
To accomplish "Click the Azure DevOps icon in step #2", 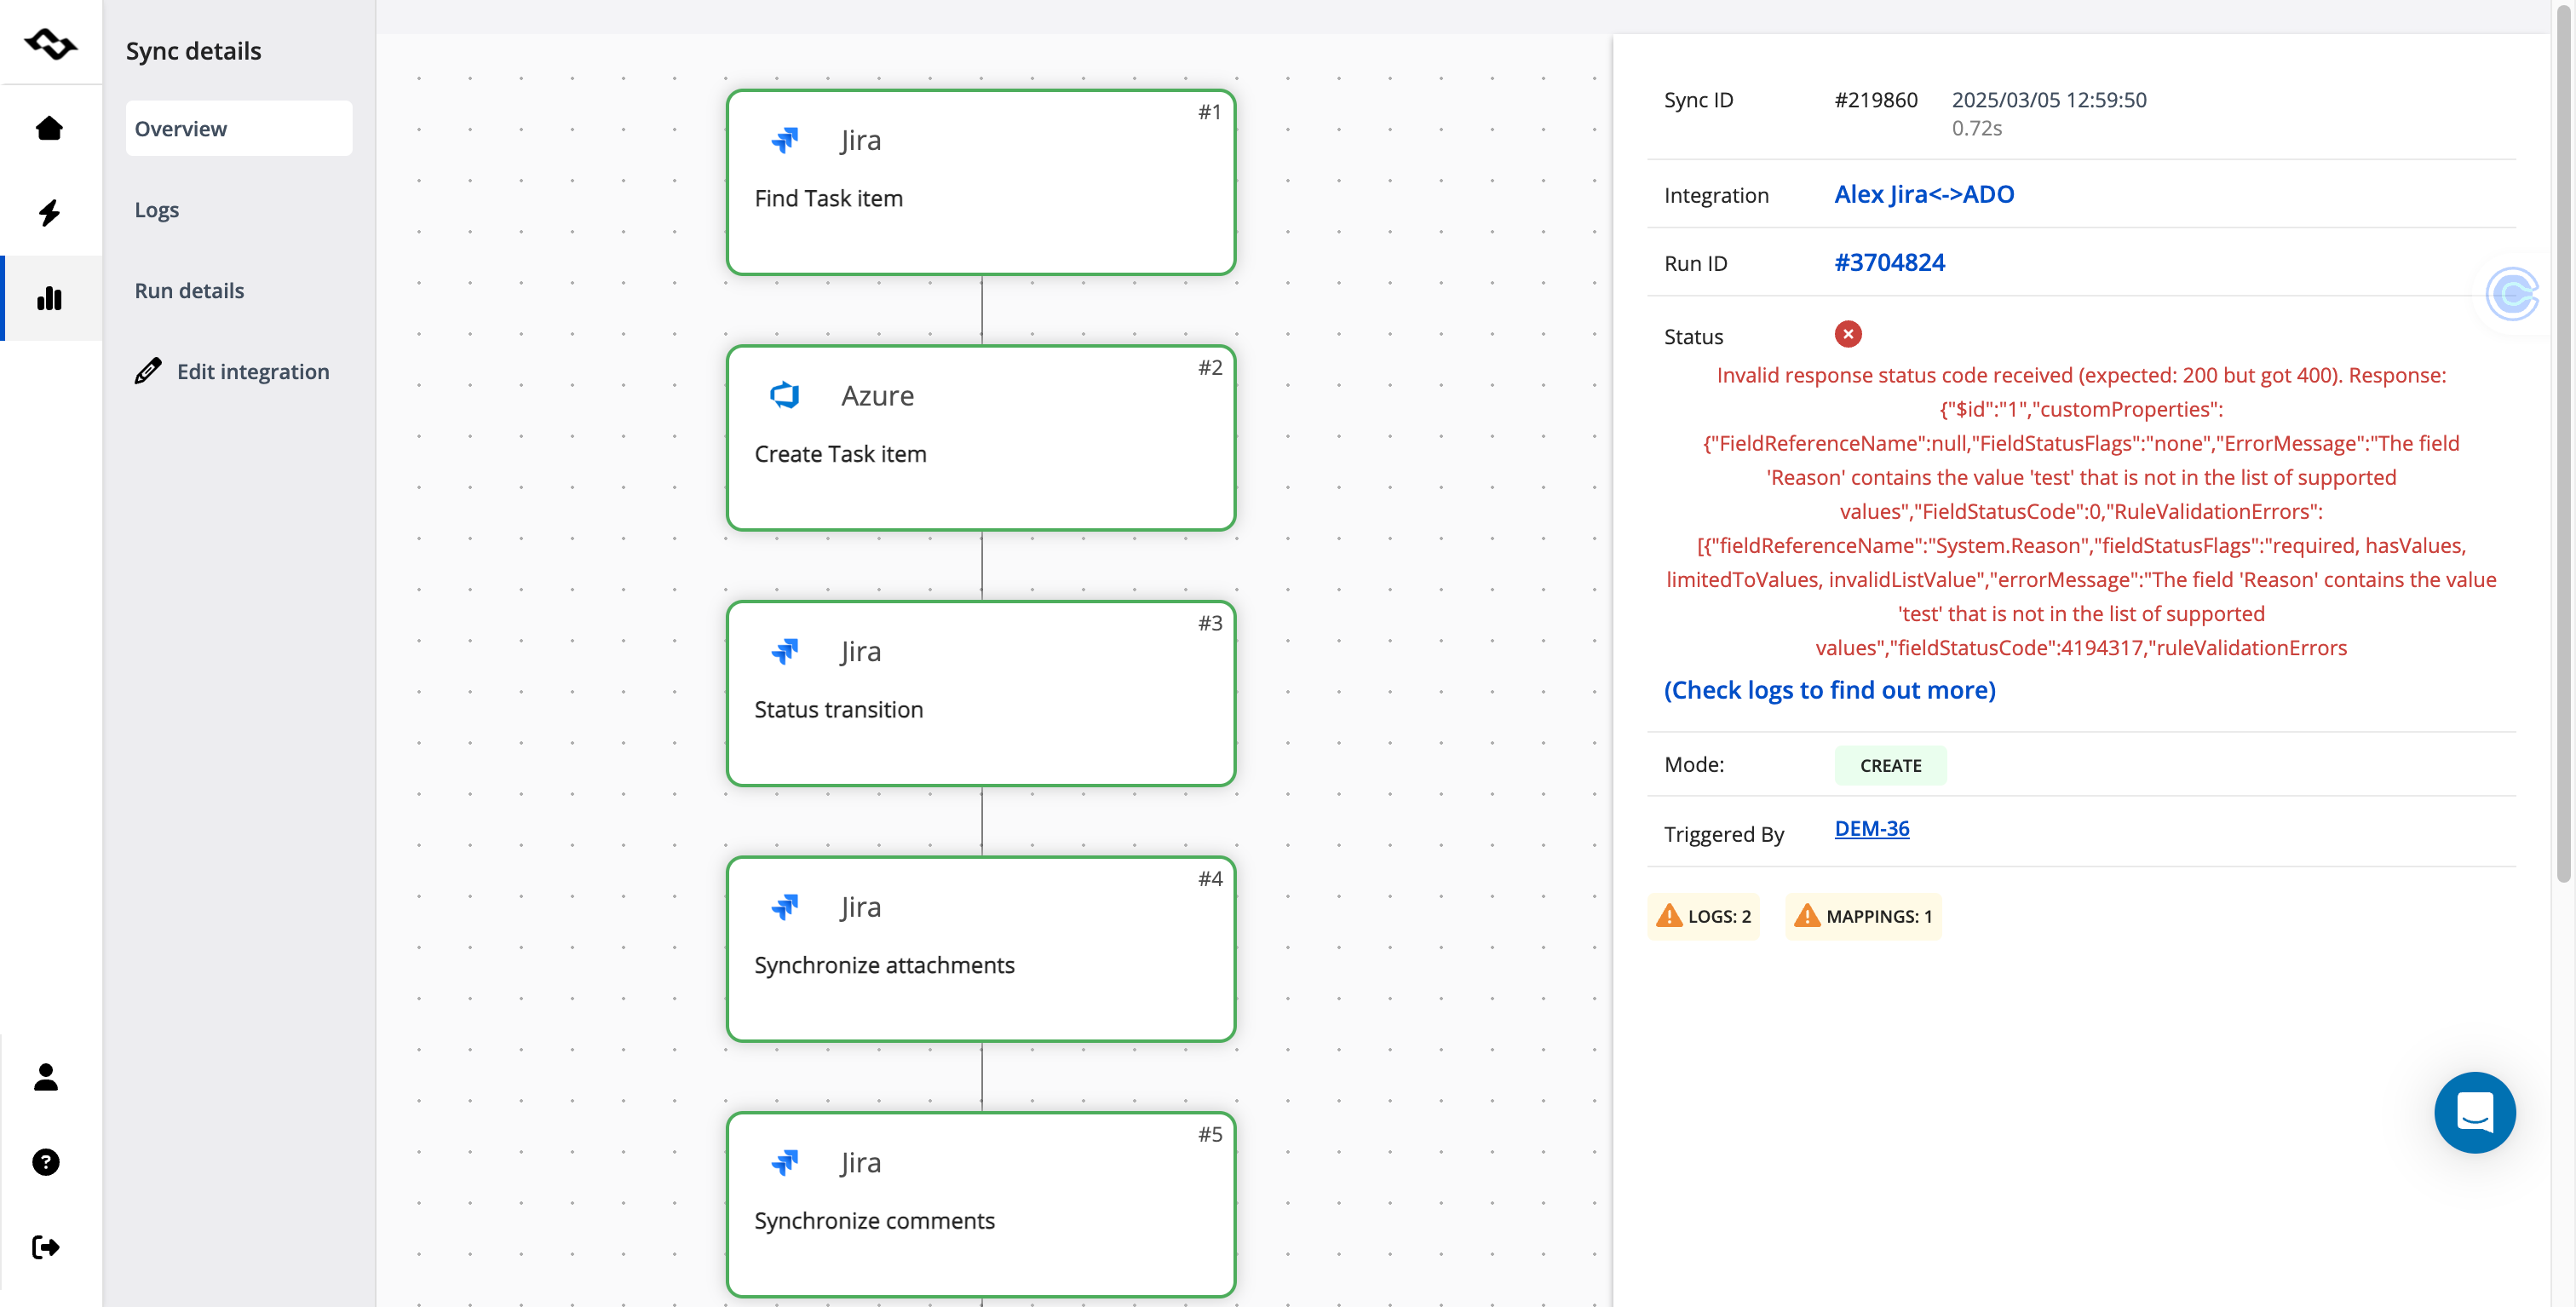I will tap(785, 395).
